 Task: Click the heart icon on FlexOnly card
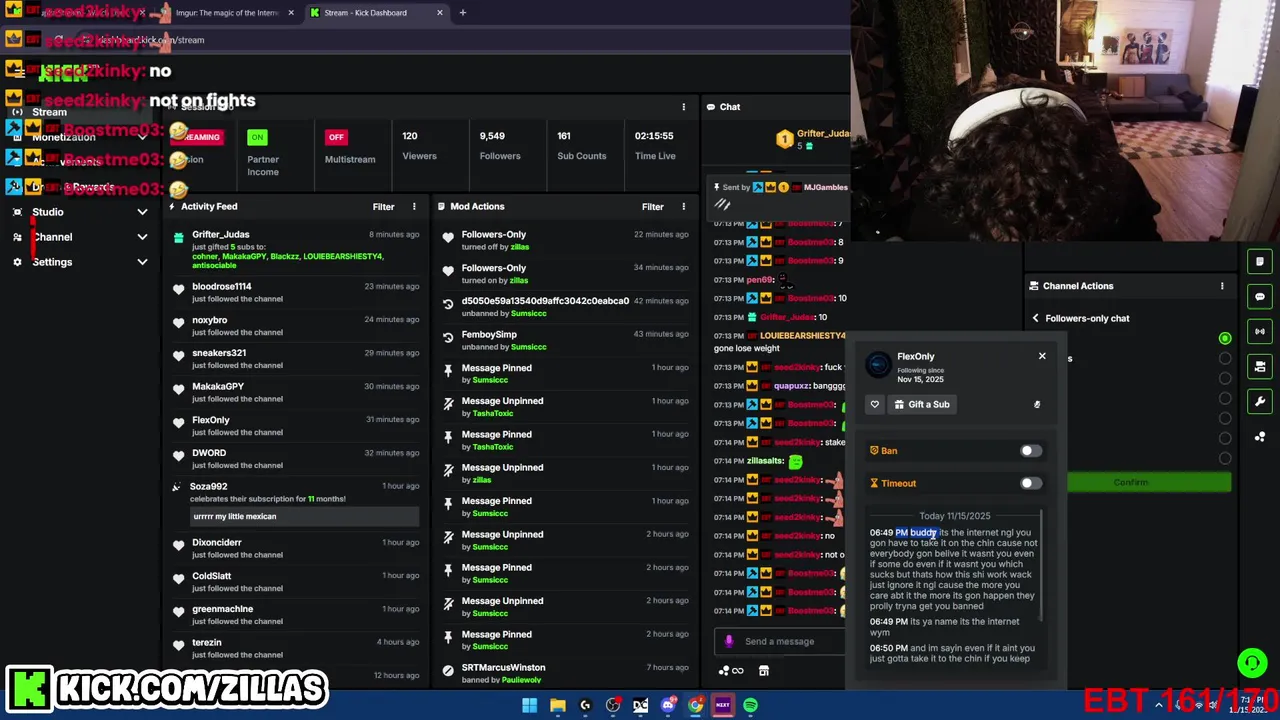tap(875, 404)
